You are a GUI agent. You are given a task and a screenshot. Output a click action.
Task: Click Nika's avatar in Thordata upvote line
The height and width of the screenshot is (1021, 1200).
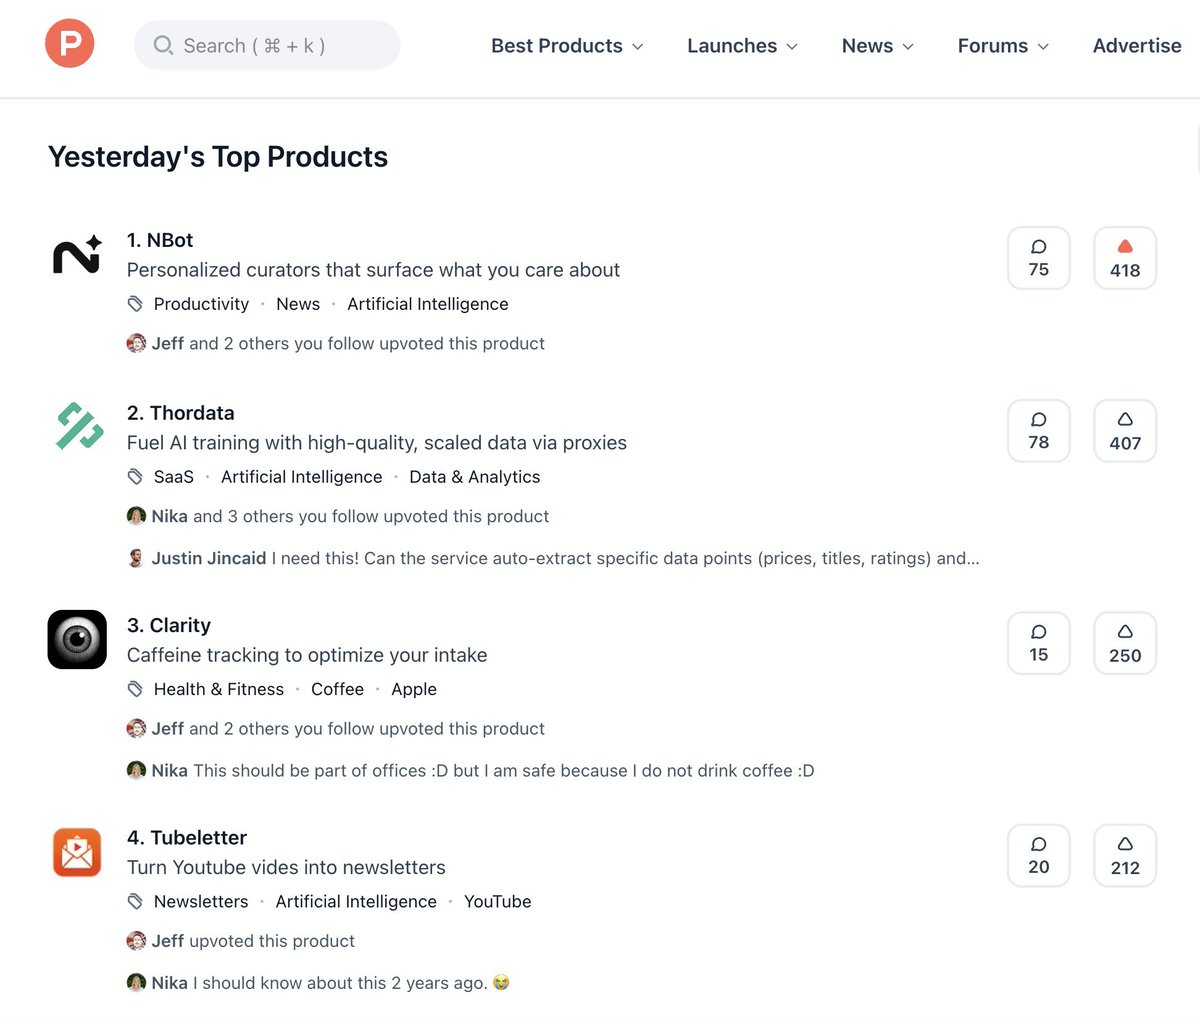tap(136, 516)
